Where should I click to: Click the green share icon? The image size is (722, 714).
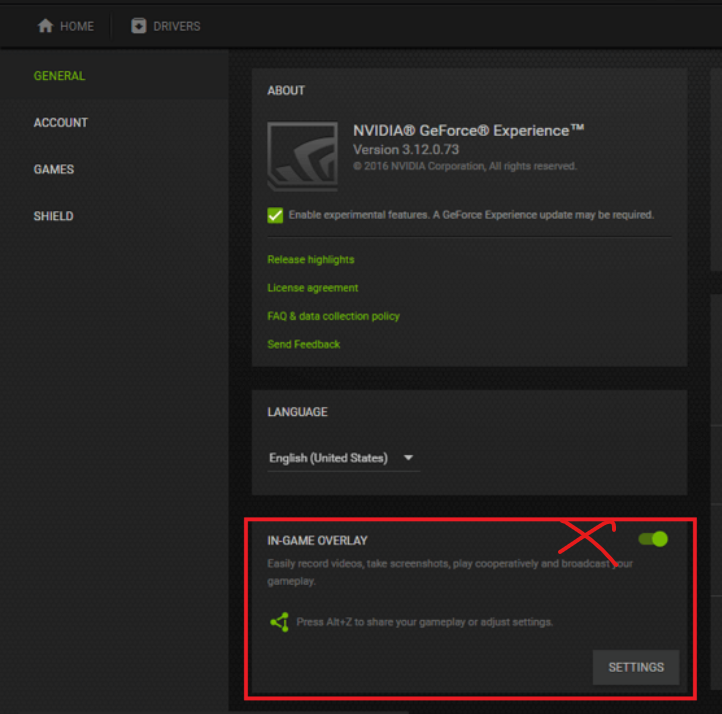[x=279, y=622]
